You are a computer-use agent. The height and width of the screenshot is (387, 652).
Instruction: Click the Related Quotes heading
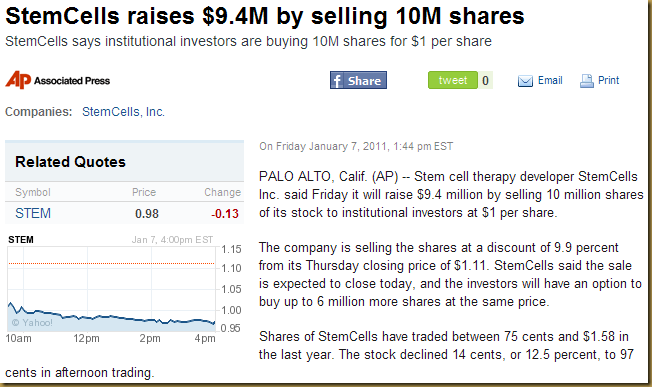(70, 162)
